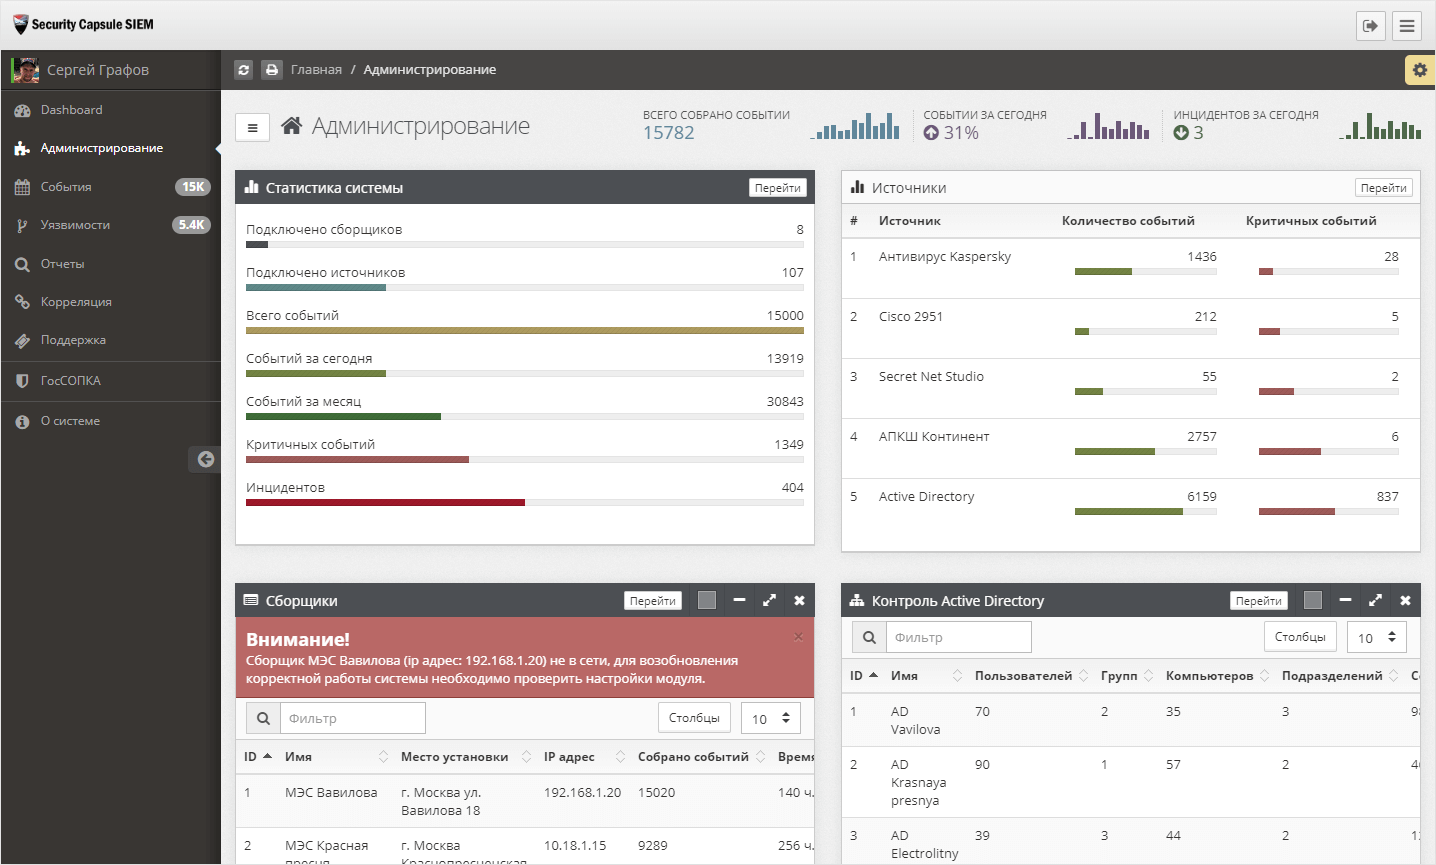Click the Перейти button in Статистика системы
Screen dimensions: 1436x865
(x=778, y=188)
